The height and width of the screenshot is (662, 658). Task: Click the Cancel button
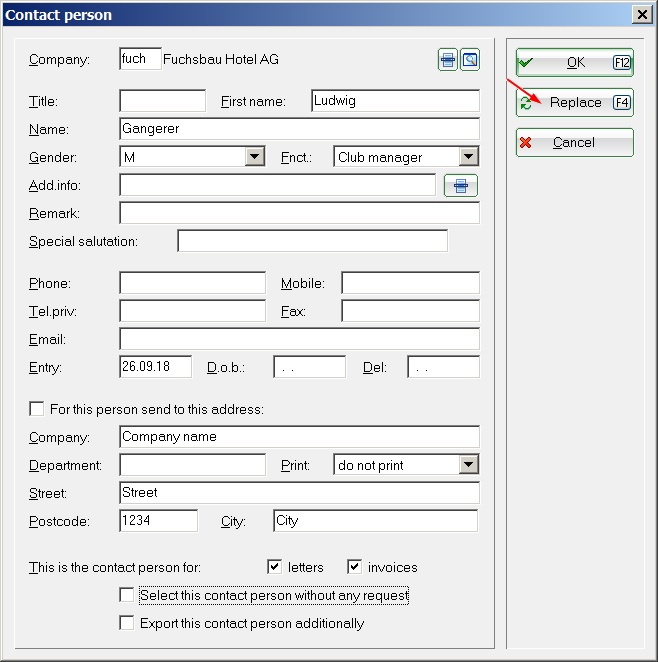[574, 142]
